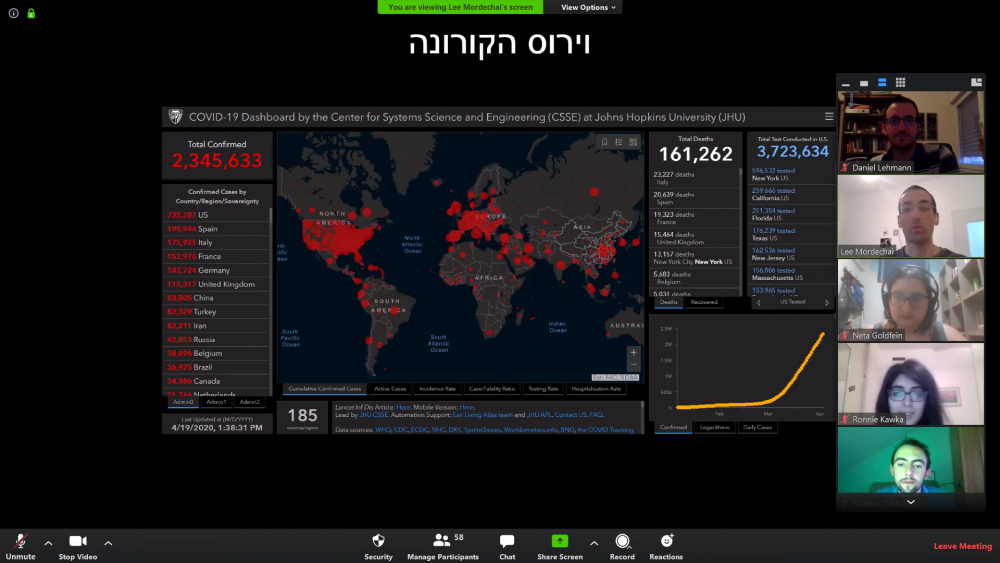Click US row in confirmed cases list
Screen dimensions: 1000x563
(217, 215)
